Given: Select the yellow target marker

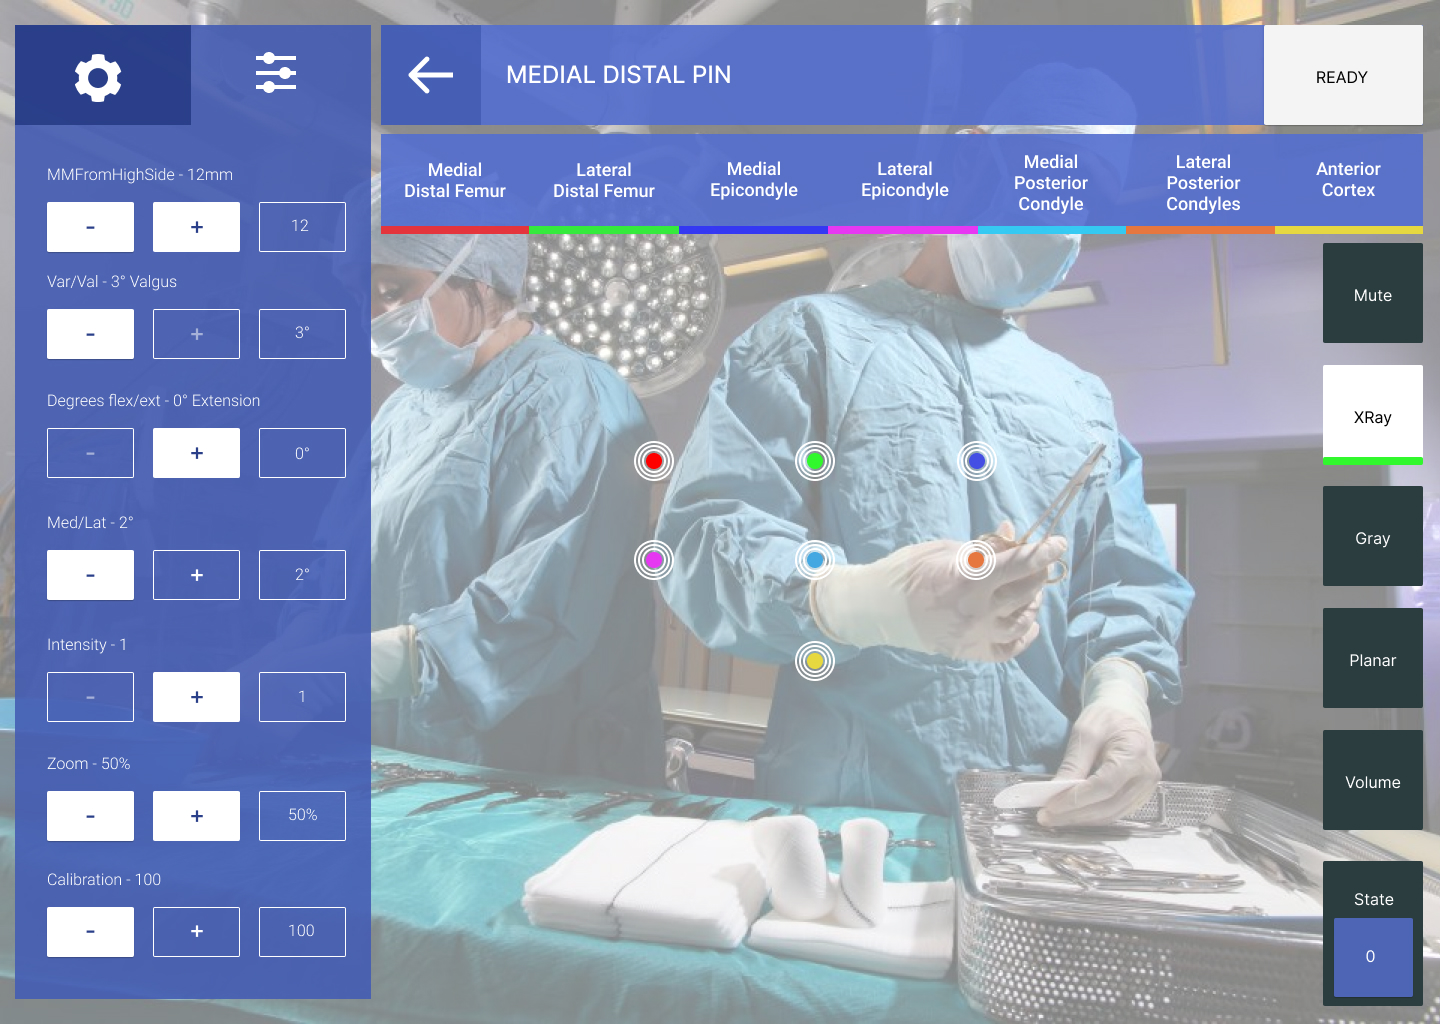Looking at the screenshot, I should [815, 661].
